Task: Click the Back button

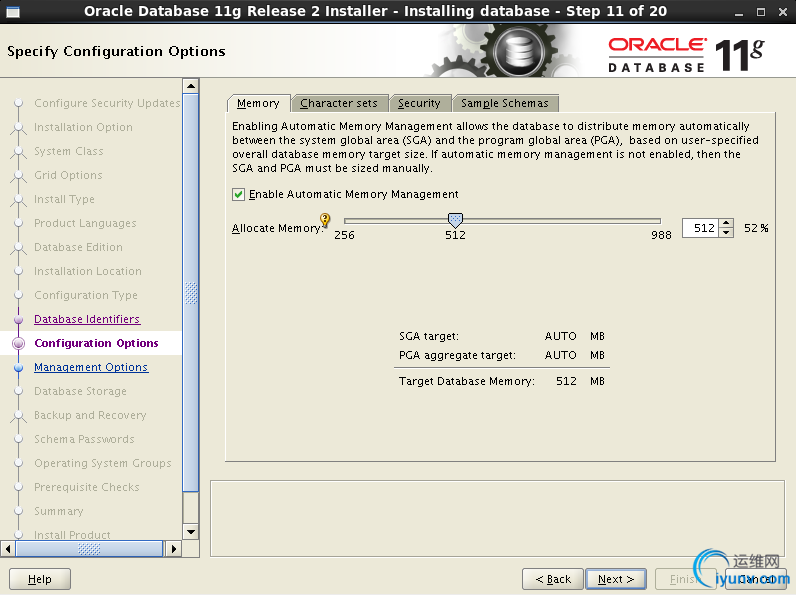Action: click(553, 579)
